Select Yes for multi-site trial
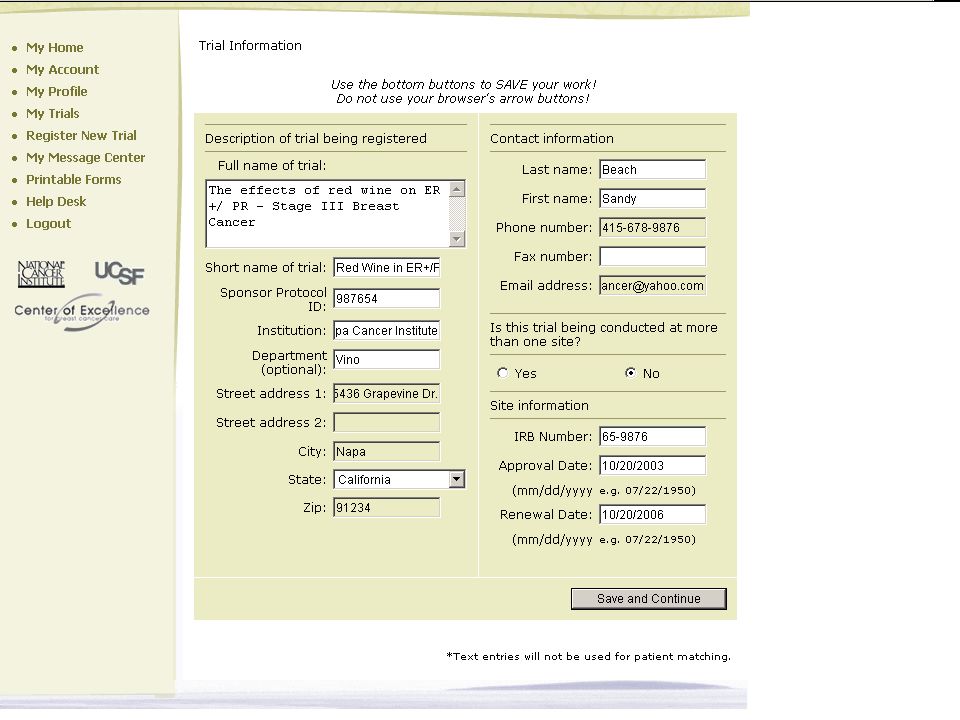960x720 pixels. (x=503, y=373)
